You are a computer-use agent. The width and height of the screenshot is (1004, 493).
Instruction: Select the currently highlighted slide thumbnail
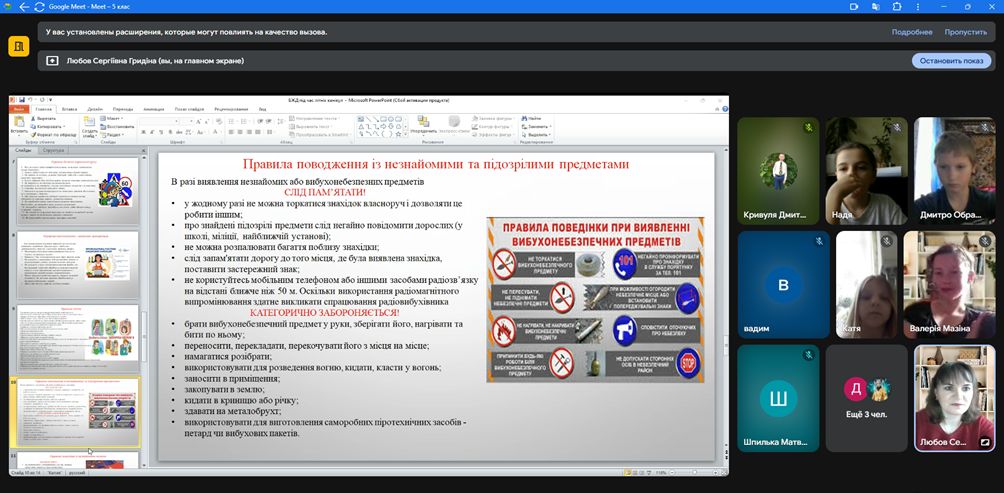coord(76,412)
